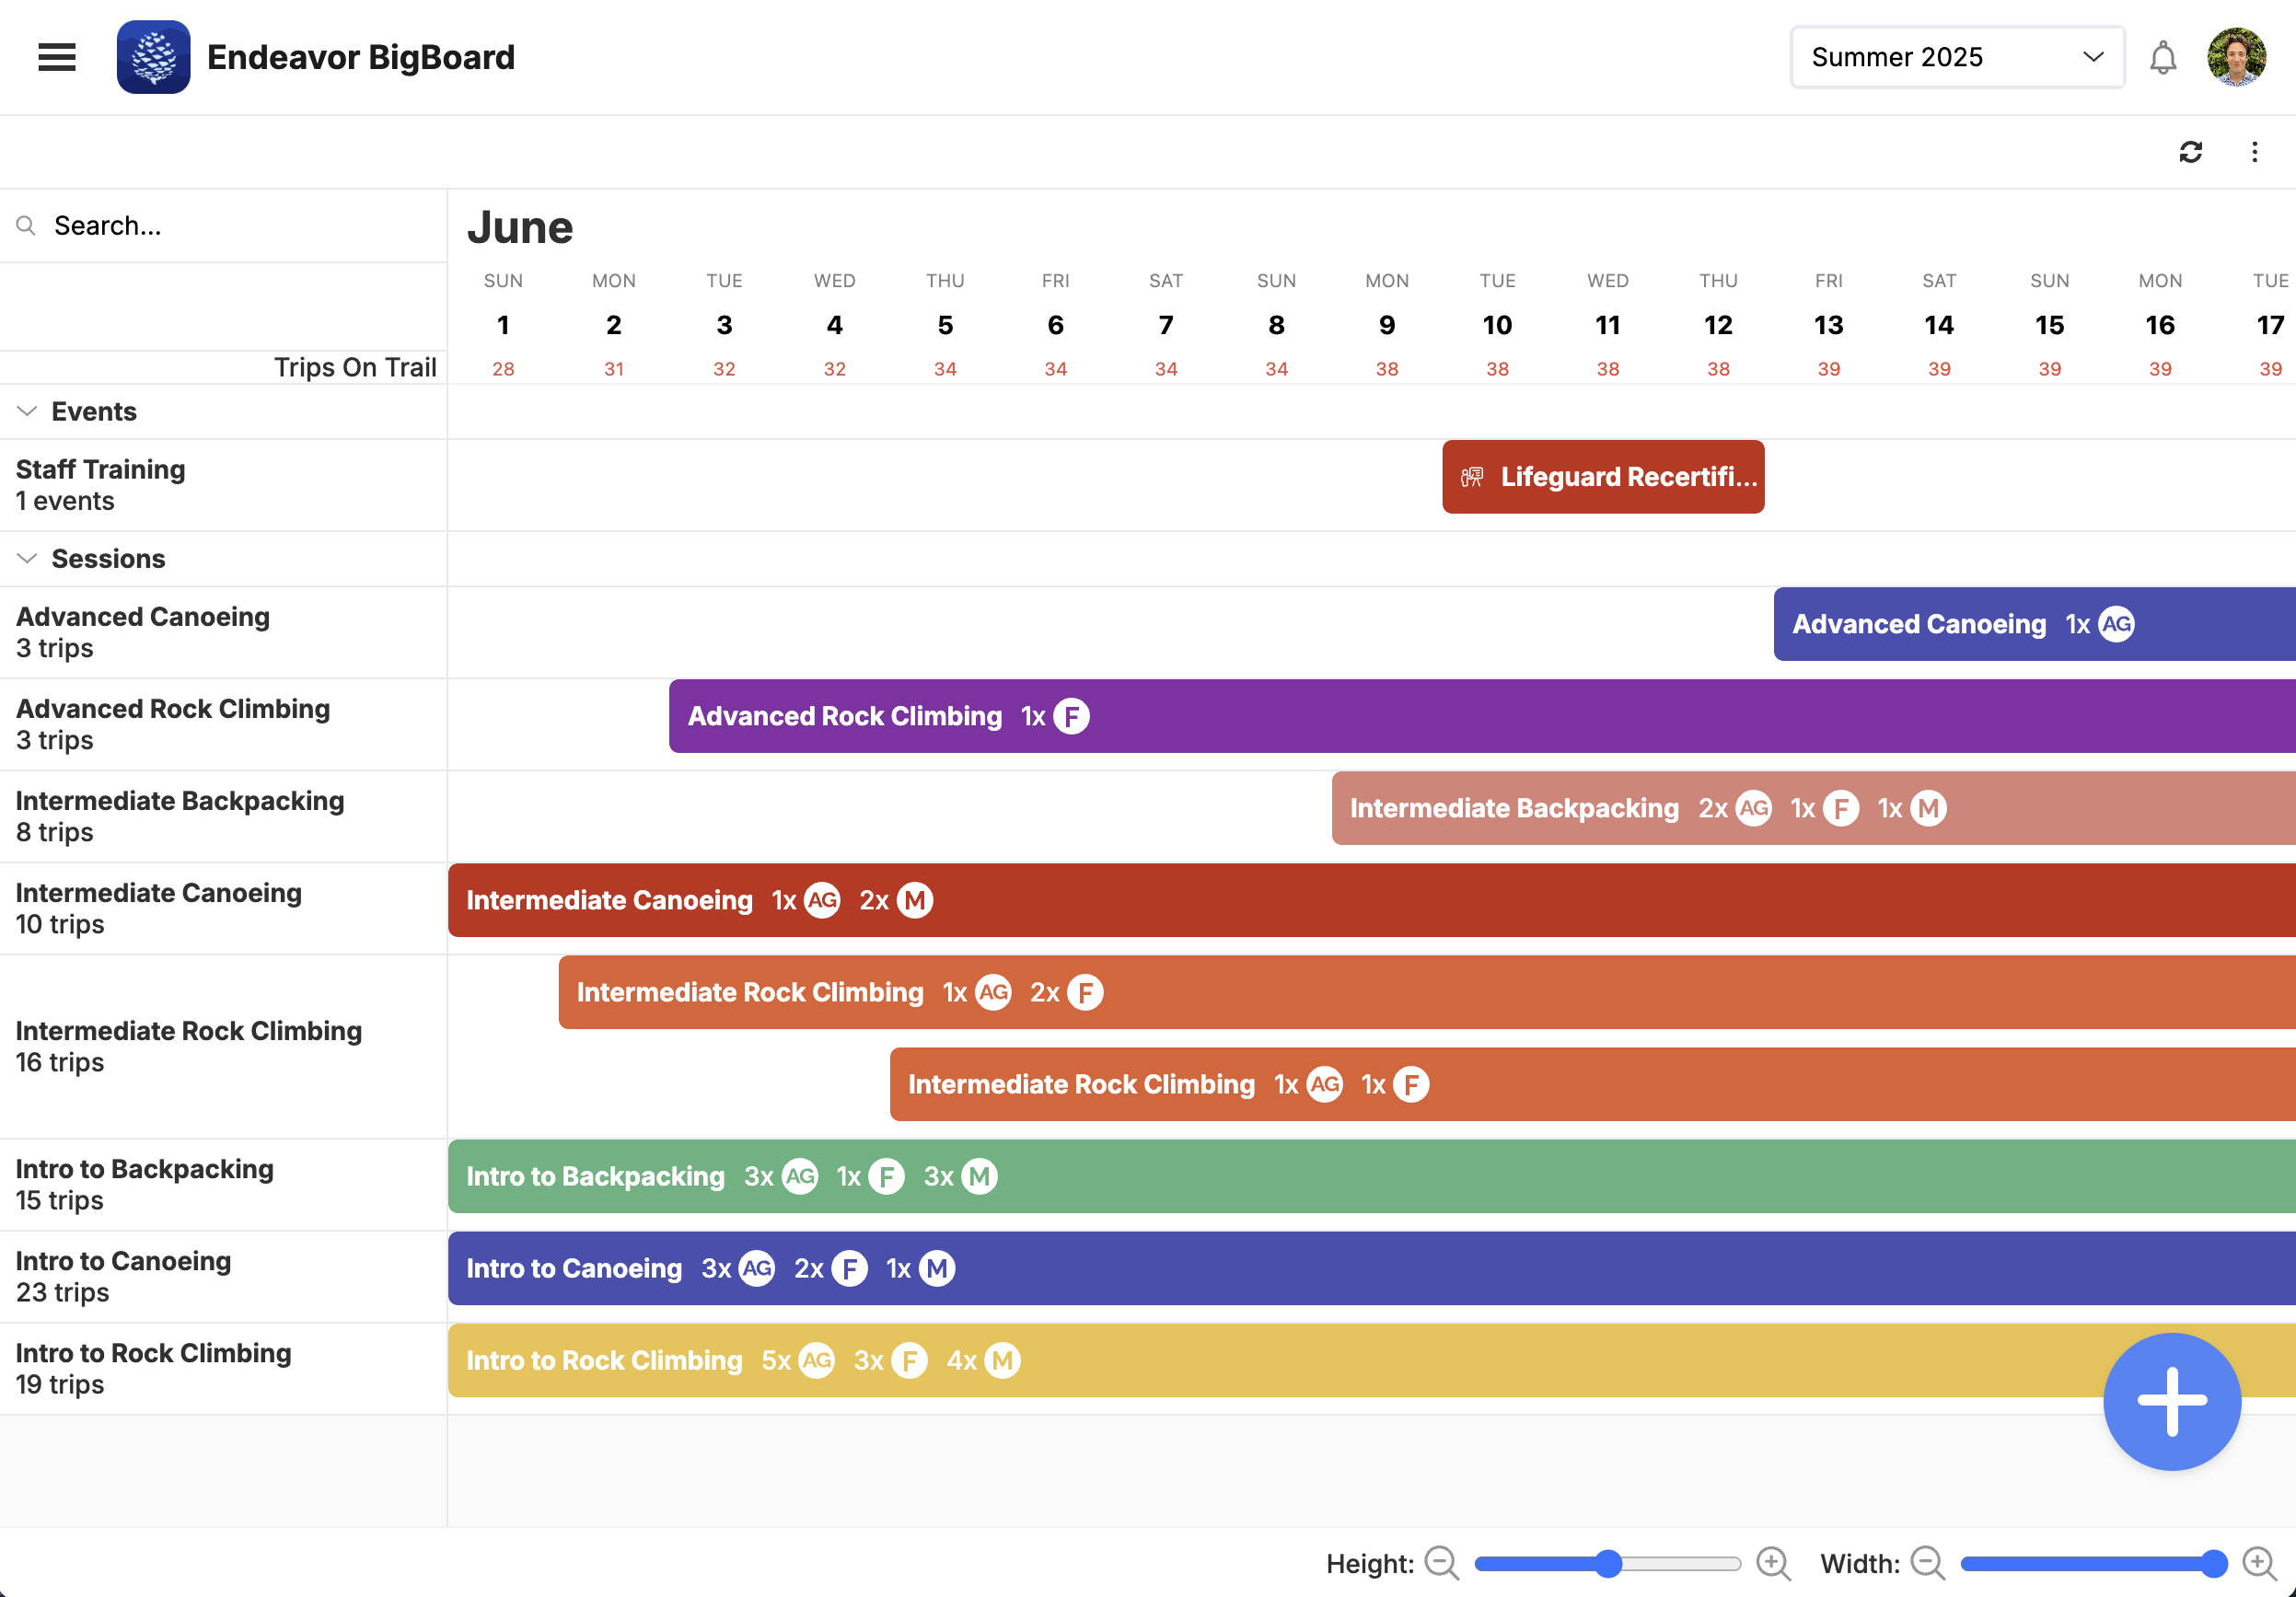
Task: Adjust the Width slider handle
Action: (2216, 1563)
